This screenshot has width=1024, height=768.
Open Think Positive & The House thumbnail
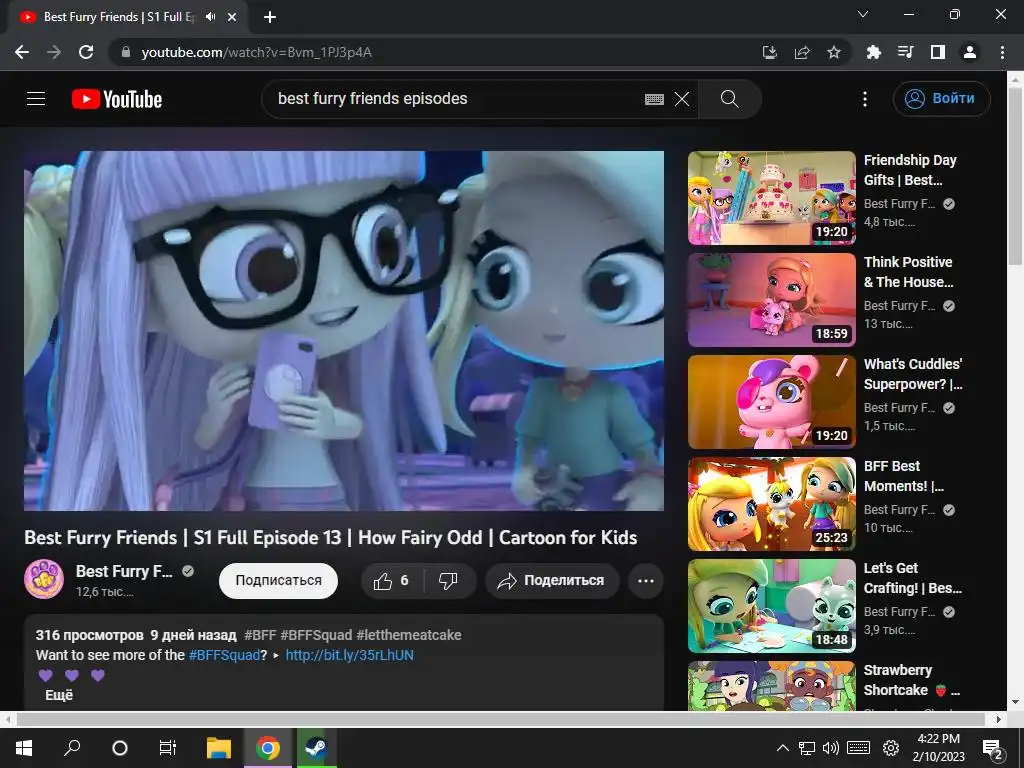coord(771,300)
